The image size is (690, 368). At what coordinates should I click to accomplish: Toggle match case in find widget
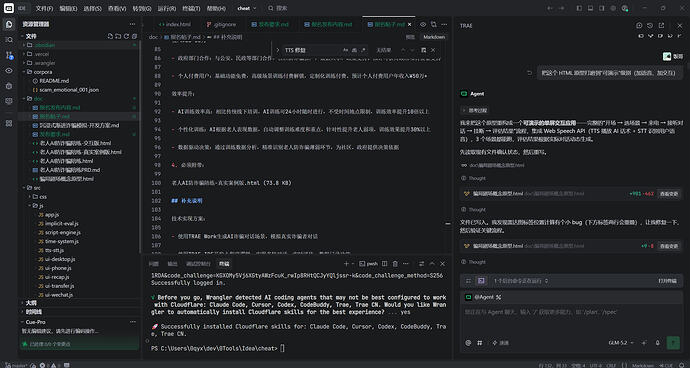click(345, 50)
